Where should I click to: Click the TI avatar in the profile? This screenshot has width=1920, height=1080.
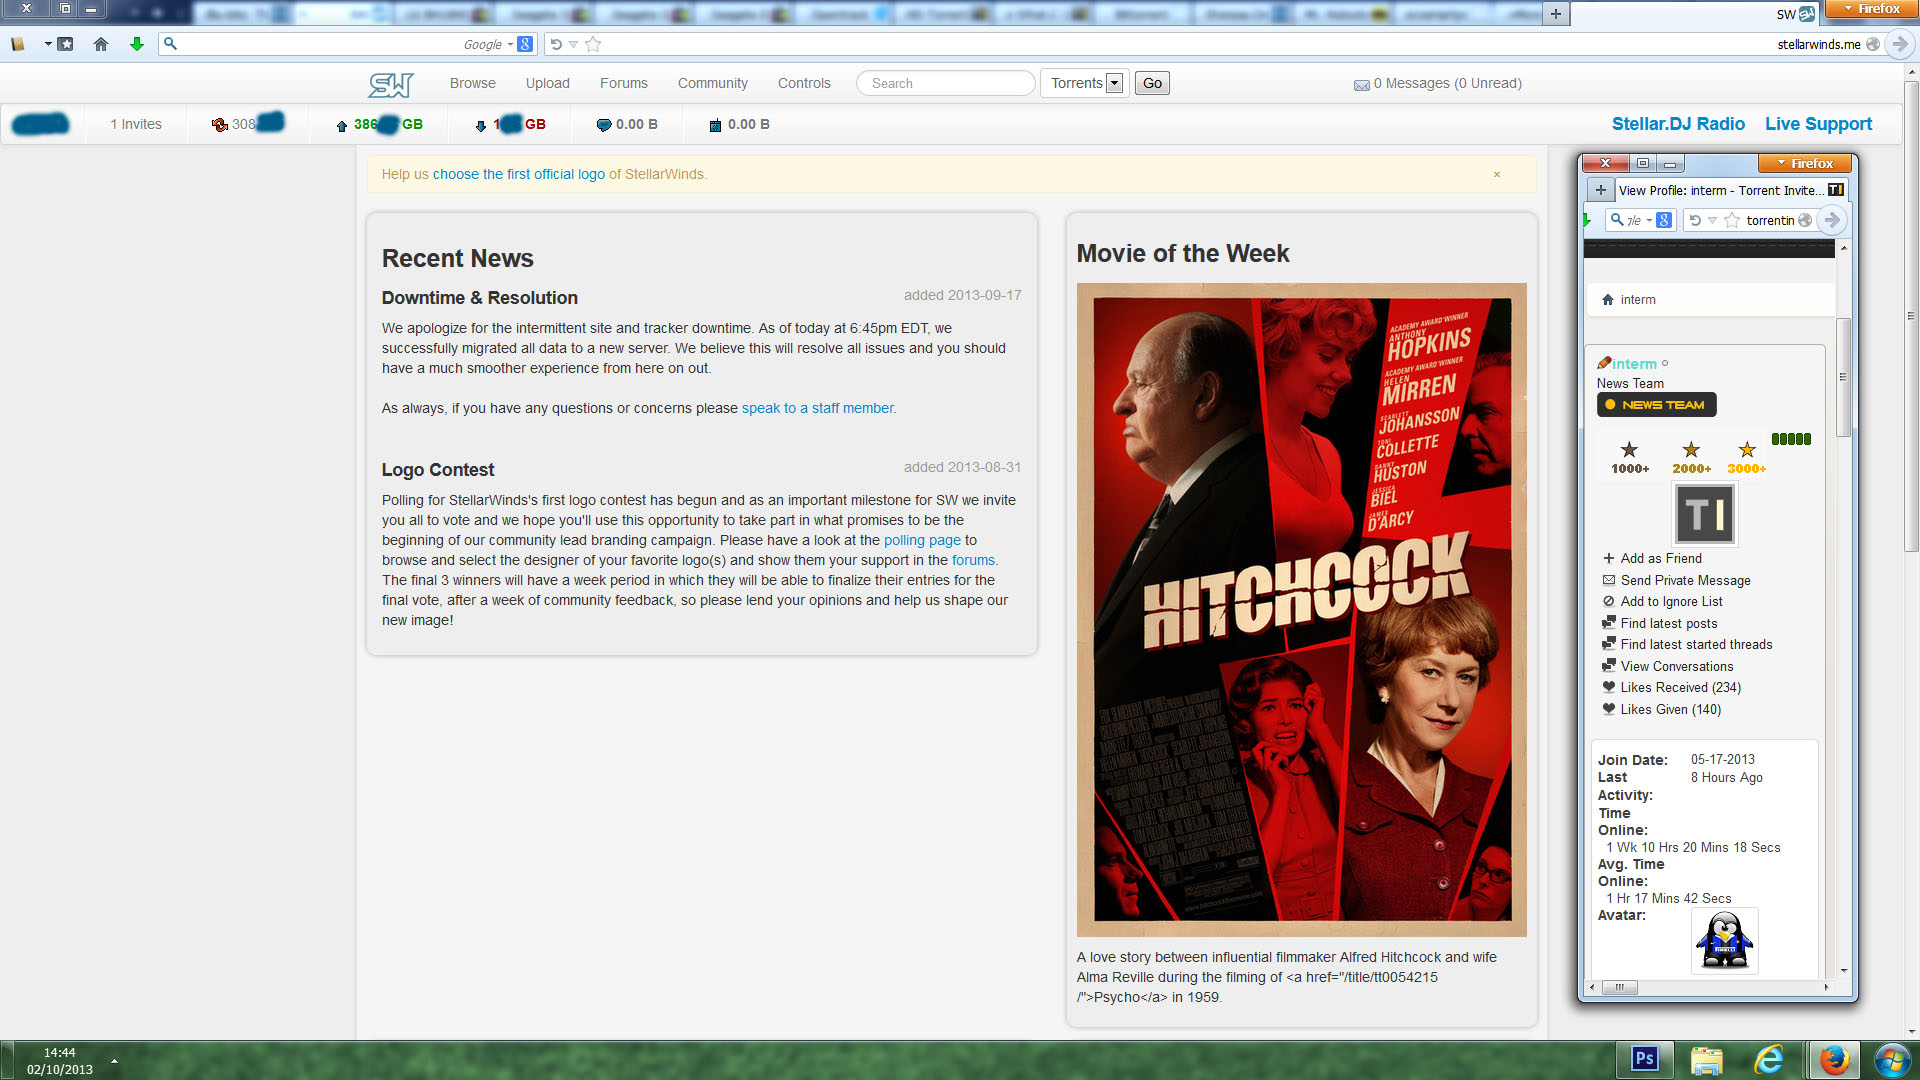[1705, 515]
